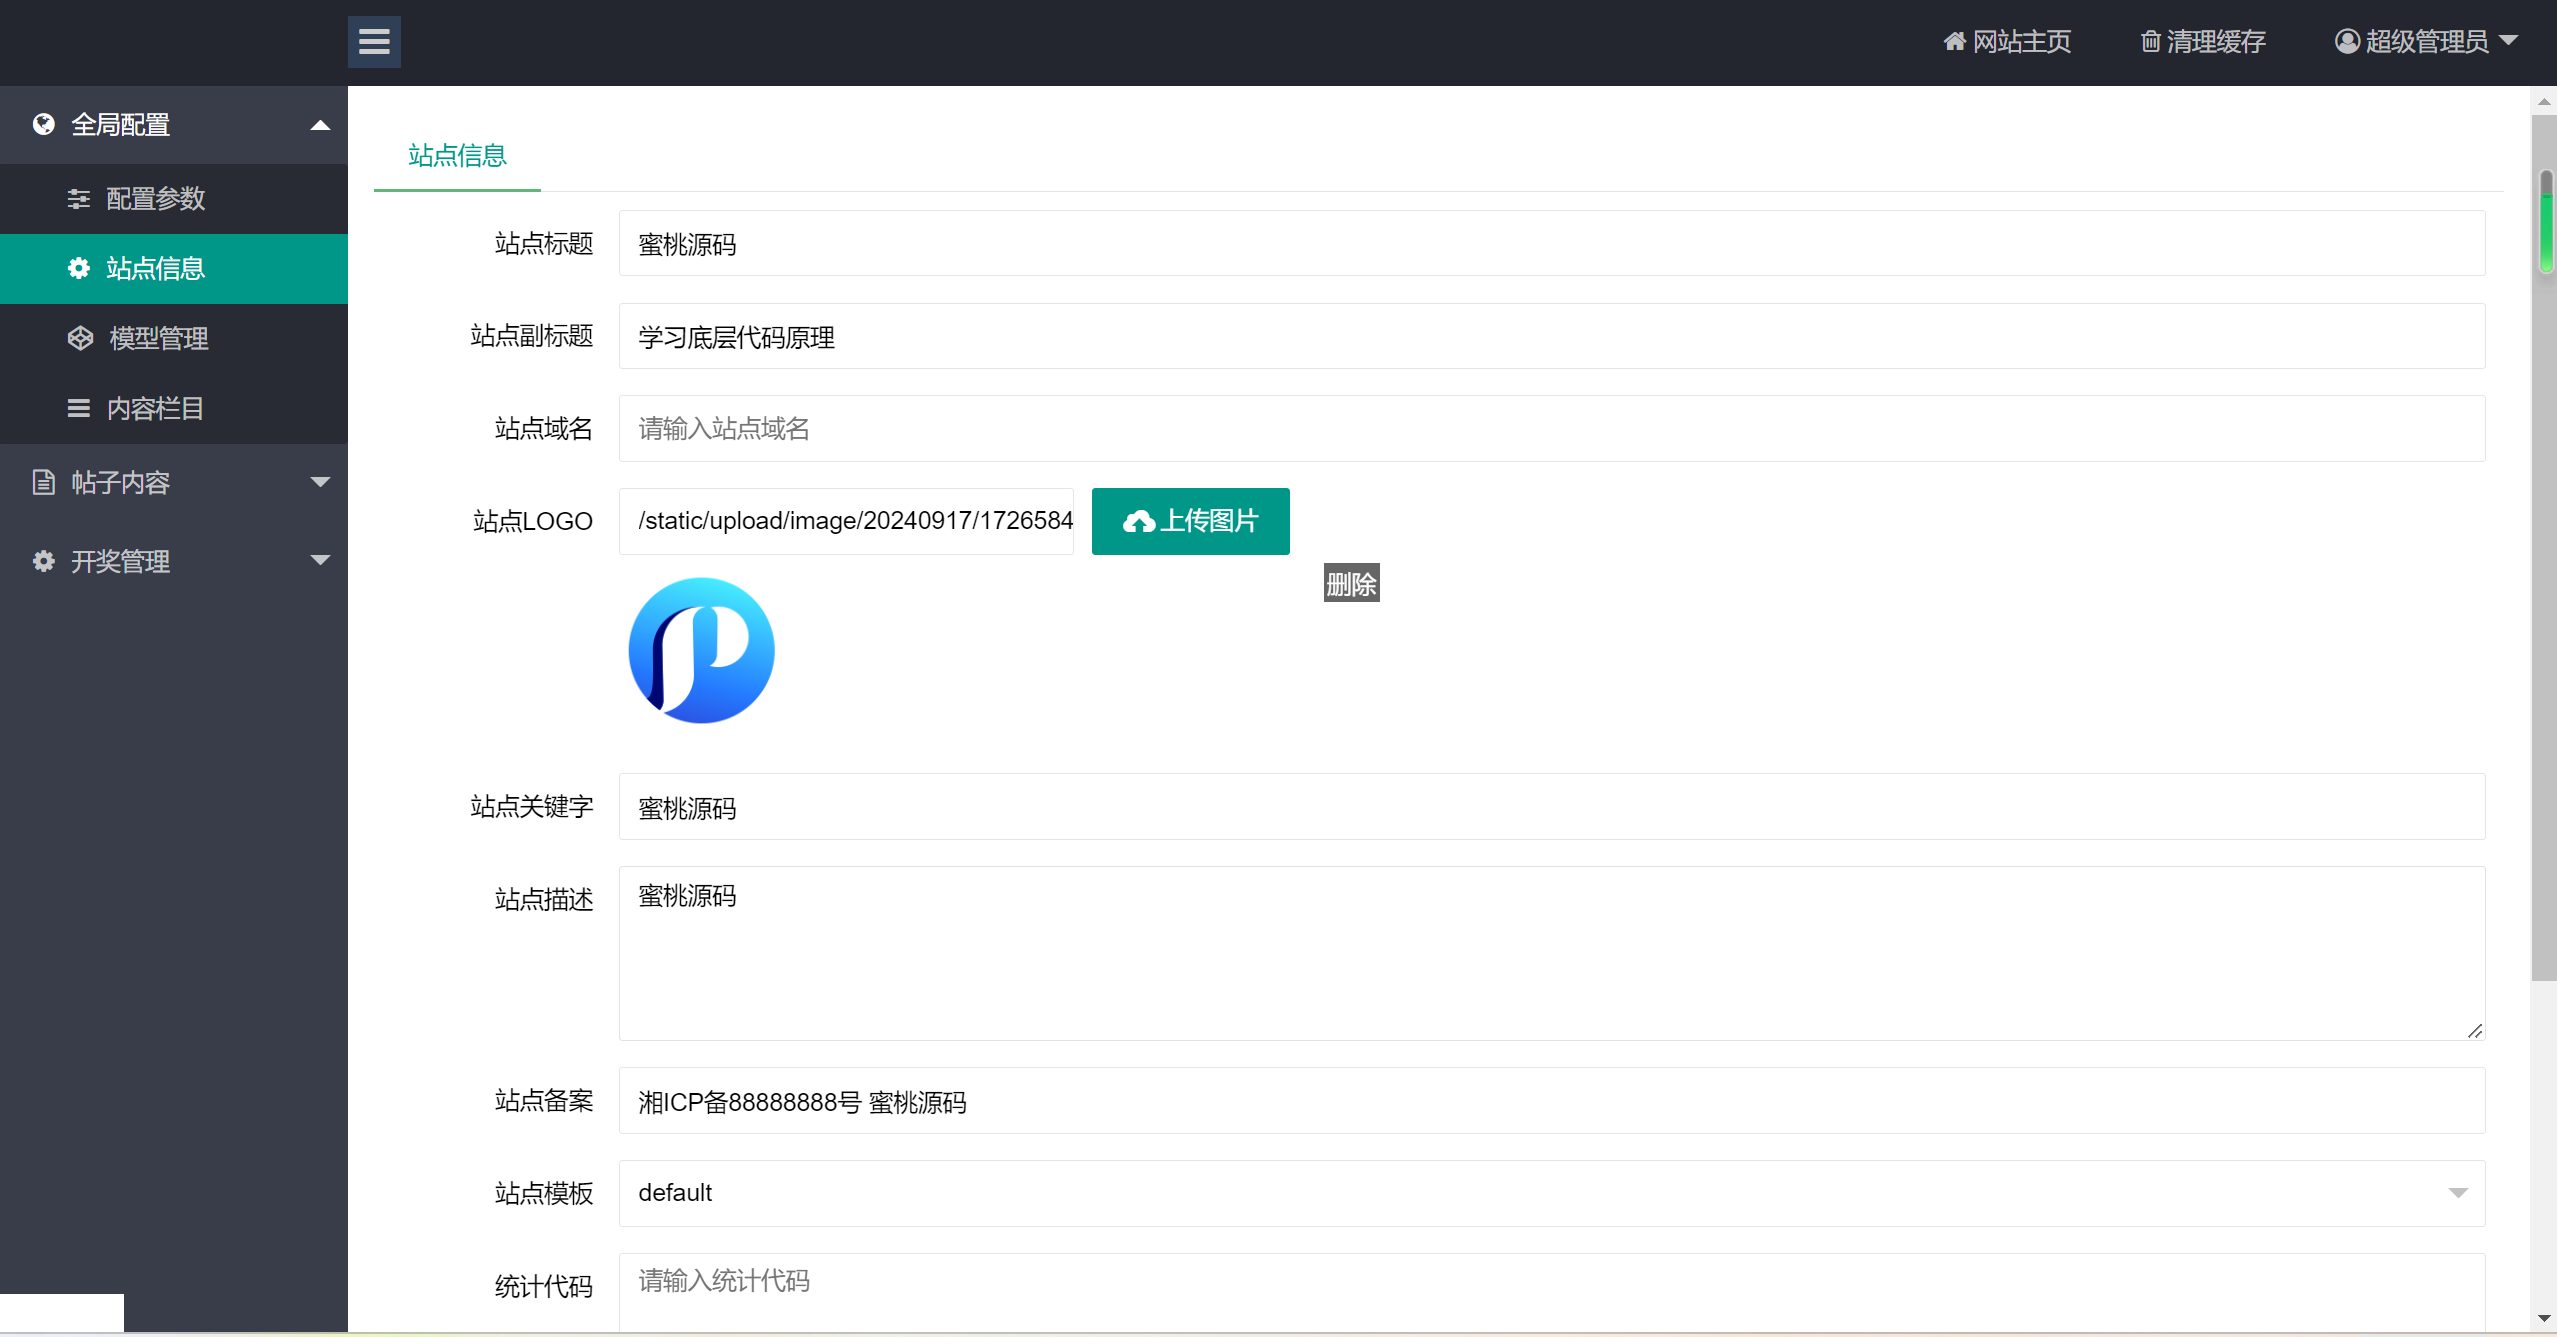This screenshot has width=2557, height=1337.
Task: Collapse the 全局配置 section arrow
Action: [x=320, y=125]
